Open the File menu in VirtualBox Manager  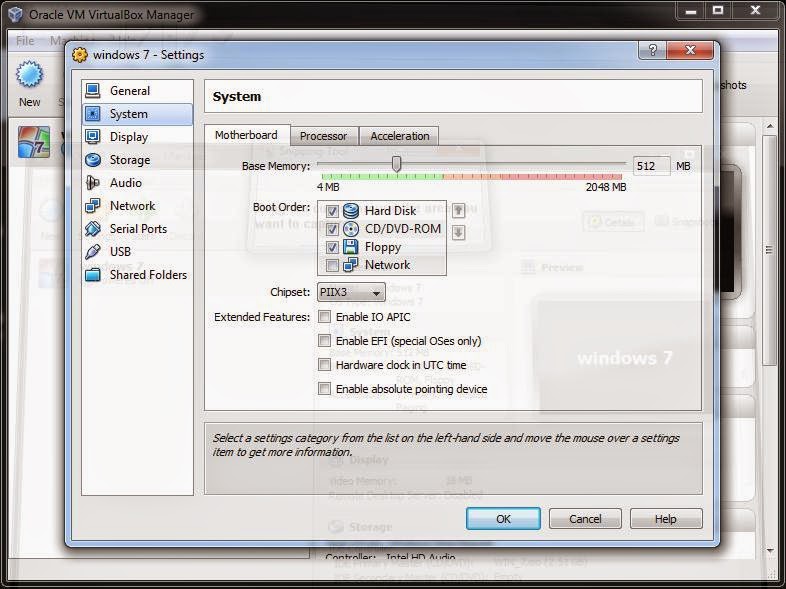click(25, 41)
